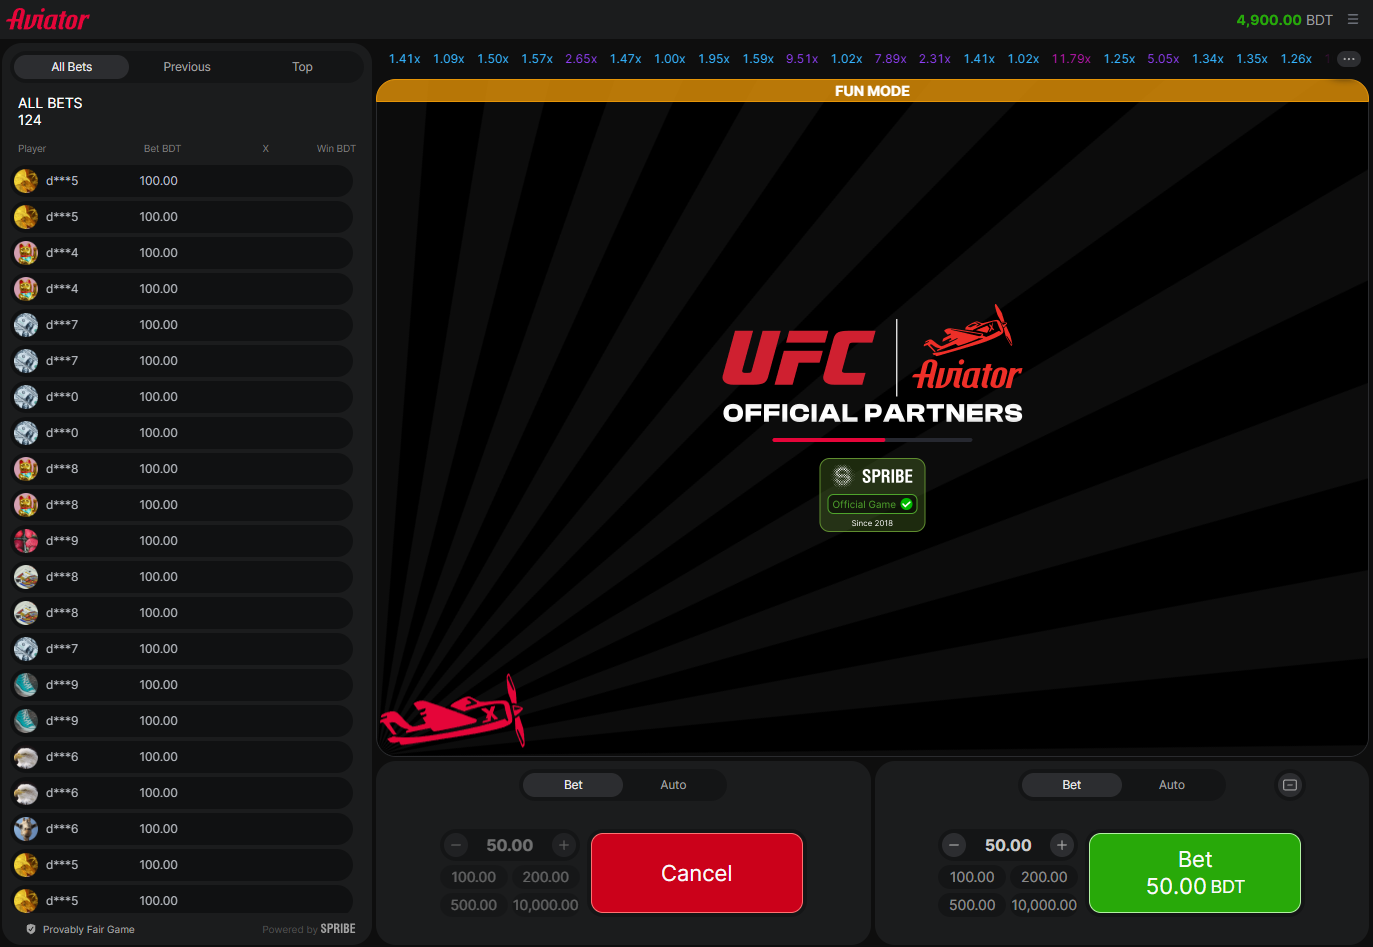The height and width of the screenshot is (947, 1373).
Task: Choose 100.00 preset in right panel
Action: click(972, 877)
